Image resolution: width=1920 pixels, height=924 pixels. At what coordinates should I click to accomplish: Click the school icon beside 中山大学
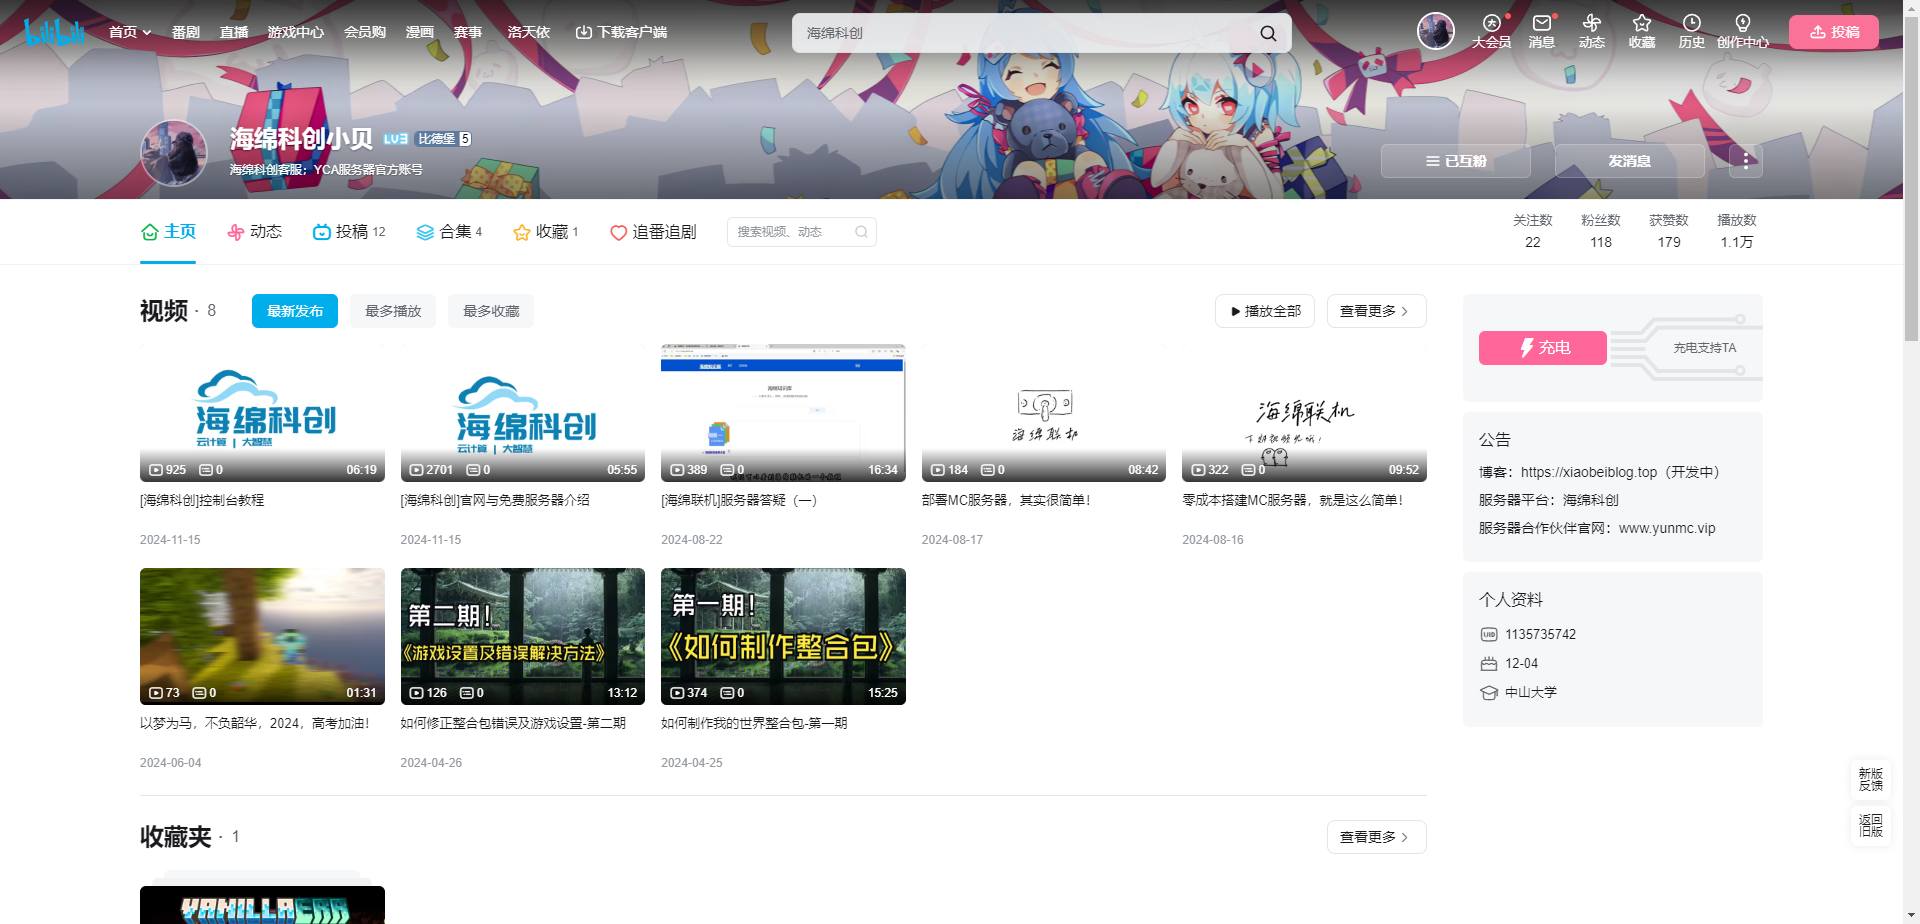1489,692
